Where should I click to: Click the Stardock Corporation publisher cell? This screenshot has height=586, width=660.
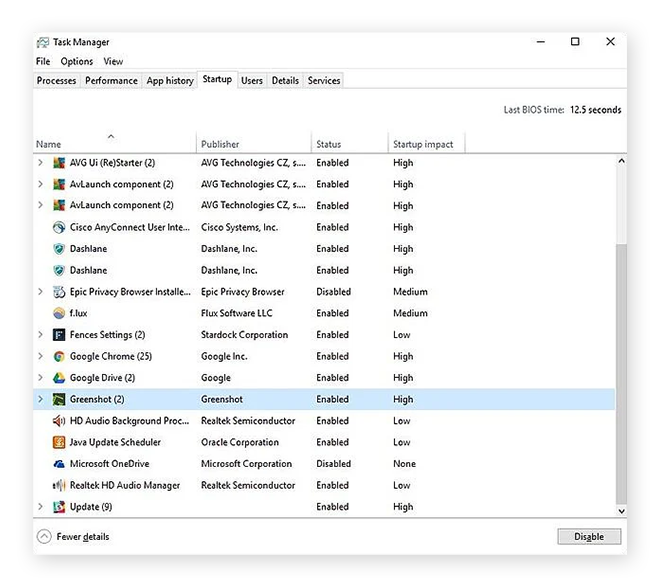[245, 335]
